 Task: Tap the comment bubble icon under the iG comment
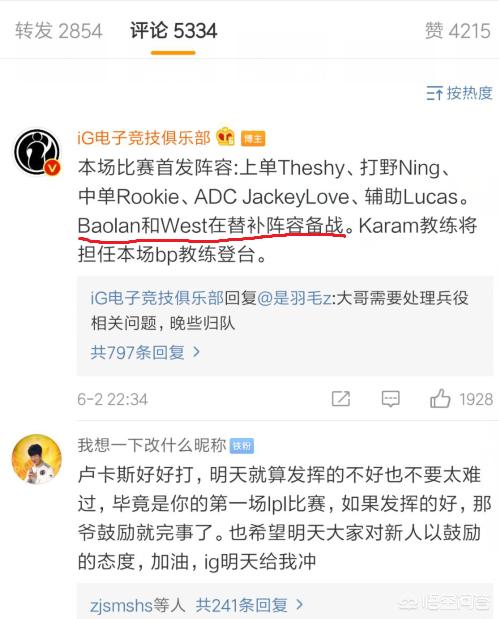[x=390, y=399]
